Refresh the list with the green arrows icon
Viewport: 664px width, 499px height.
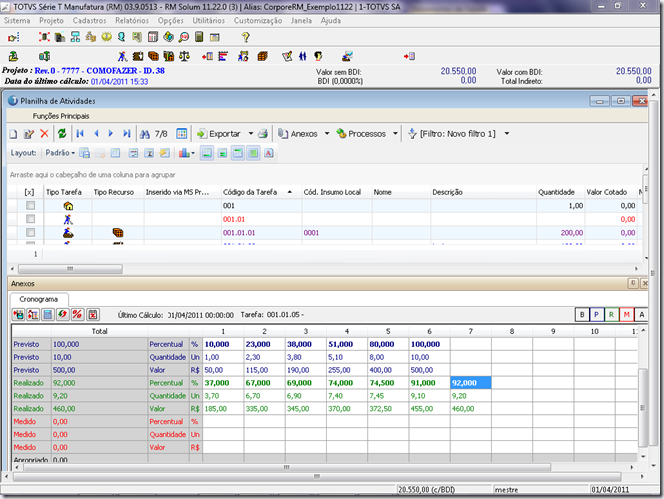[62, 134]
